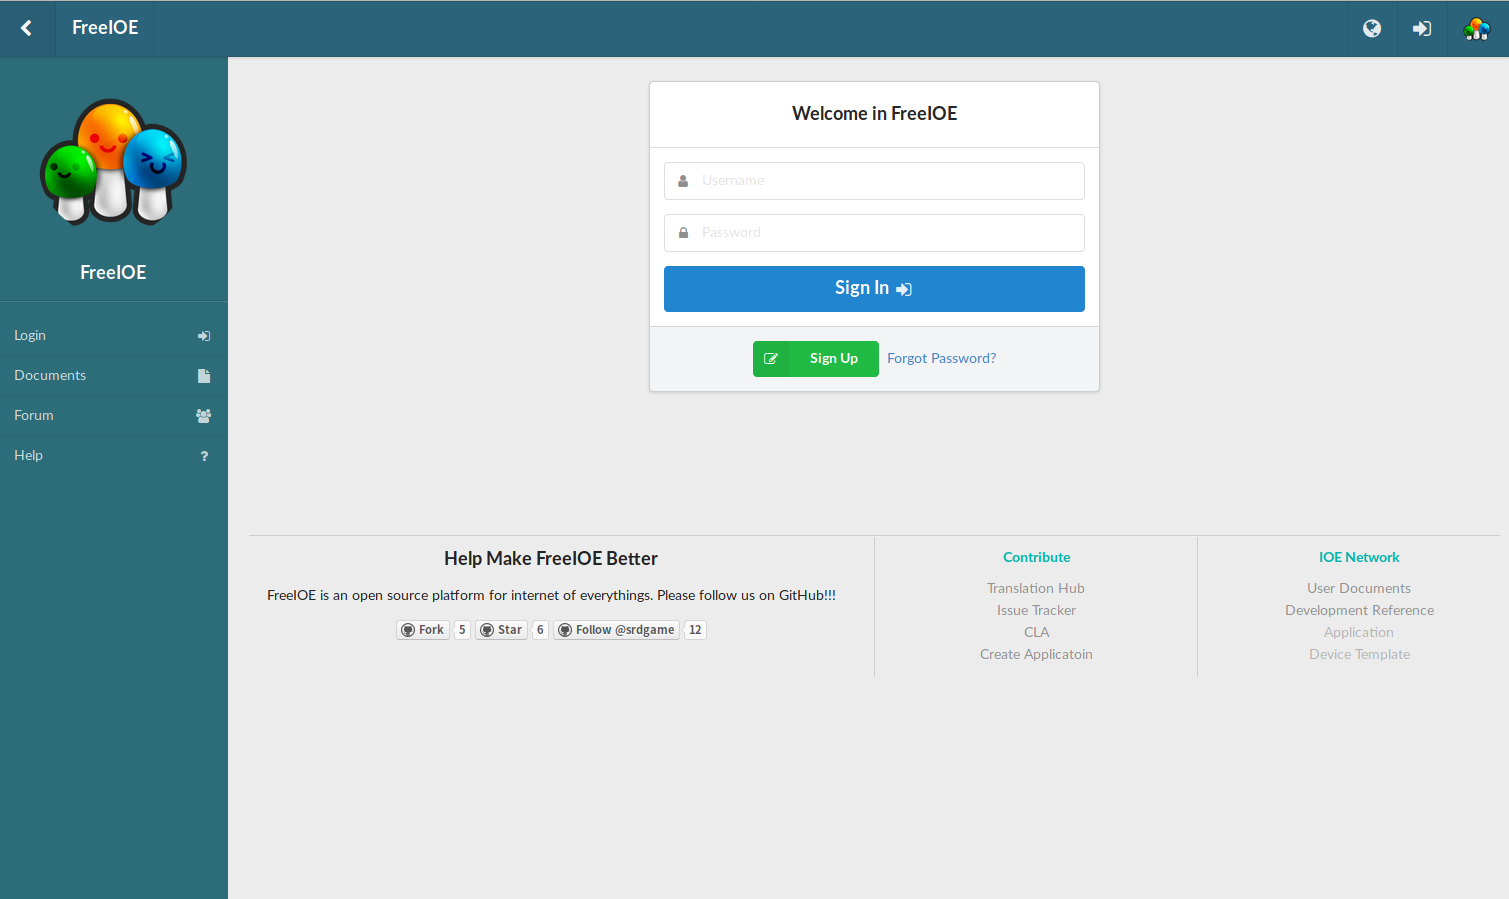This screenshot has width=1509, height=899.
Task: Focus the Password input field
Action: (874, 233)
